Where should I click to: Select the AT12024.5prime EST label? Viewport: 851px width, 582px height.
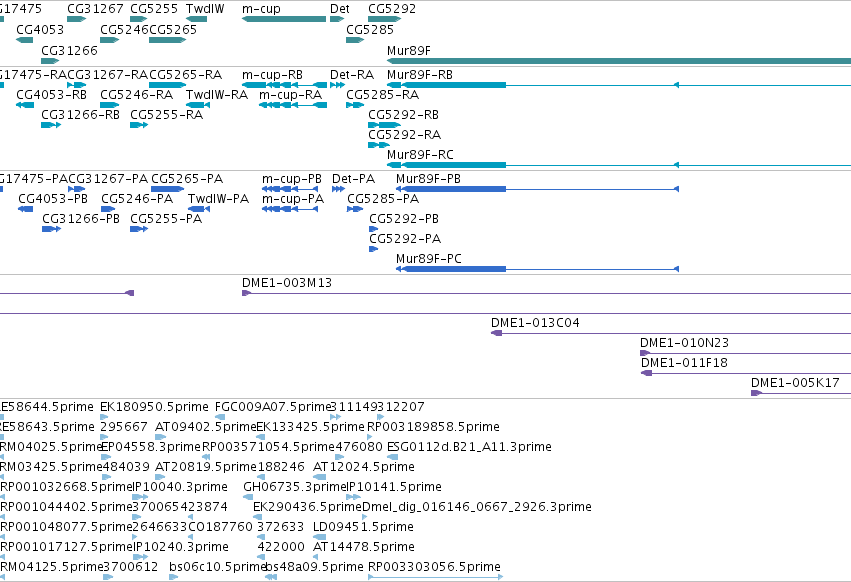coord(364,467)
